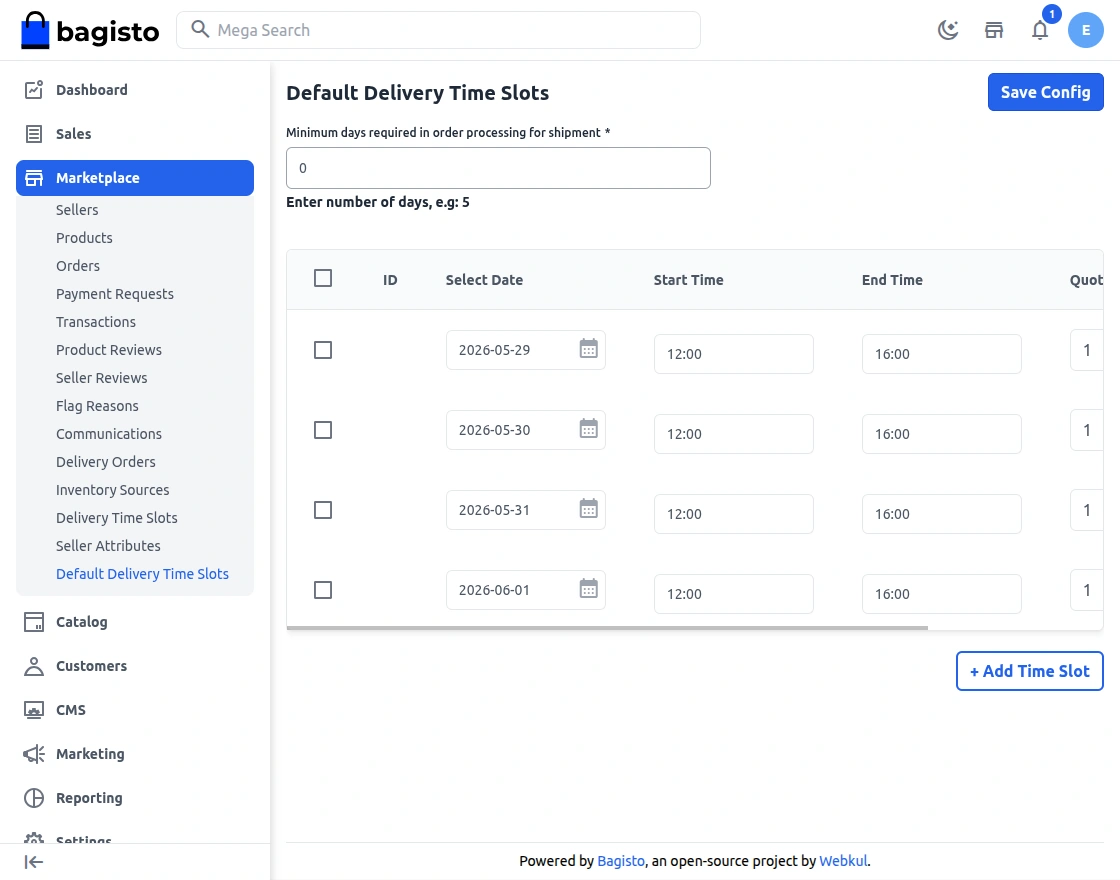Viewport: 1120px width, 880px height.
Task: Open Catalog menu item
Action: click(x=135, y=621)
